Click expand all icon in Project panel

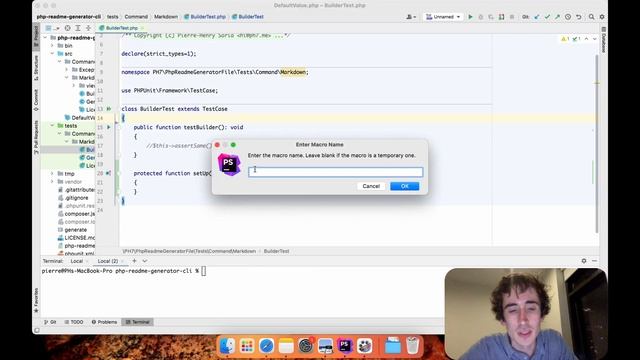click(78, 28)
